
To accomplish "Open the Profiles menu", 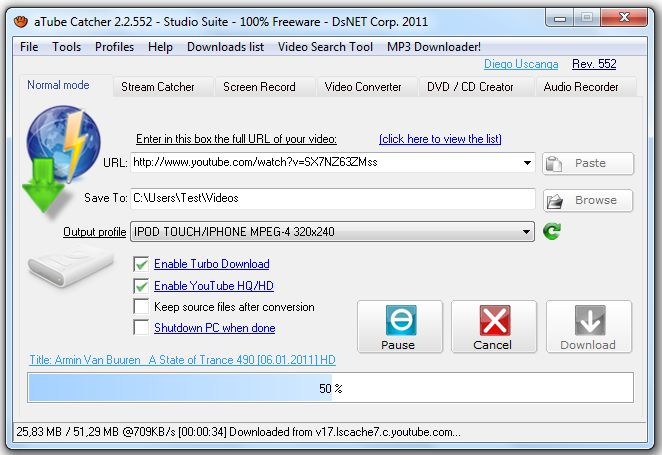I will point(114,47).
